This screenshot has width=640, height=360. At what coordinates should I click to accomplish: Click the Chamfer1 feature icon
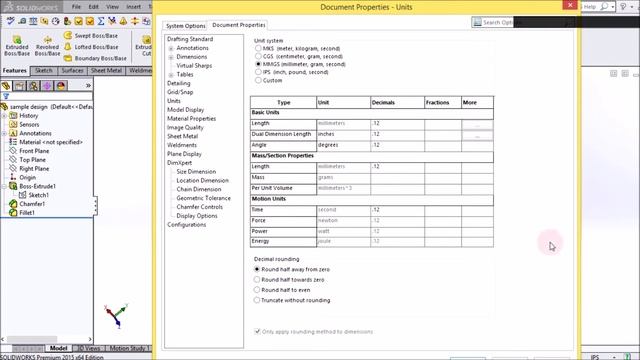pyautogui.click(x=13, y=204)
